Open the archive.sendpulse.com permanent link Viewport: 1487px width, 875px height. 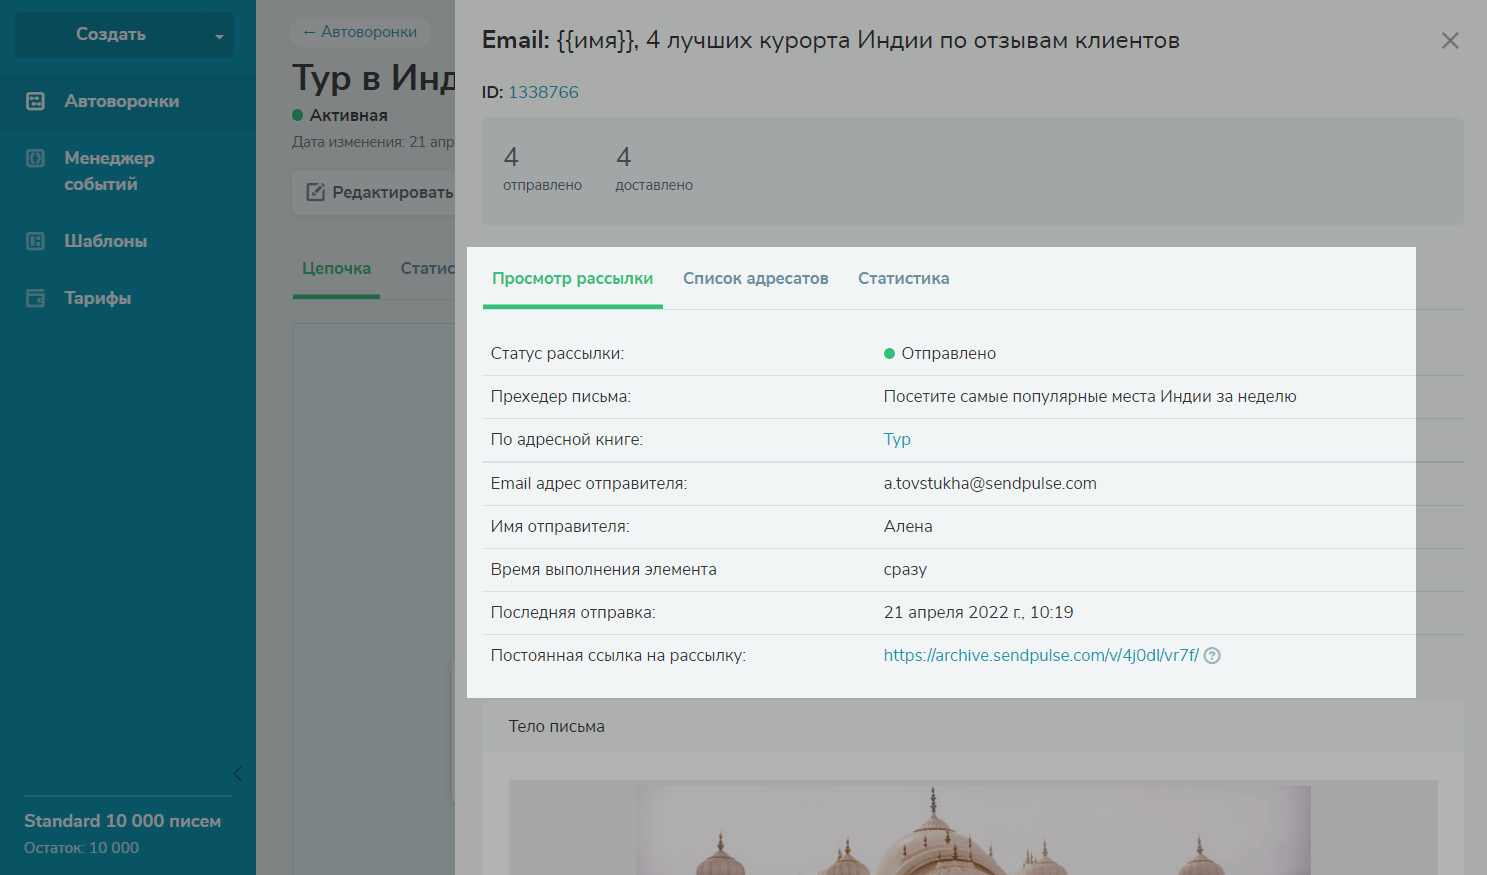coord(1040,656)
